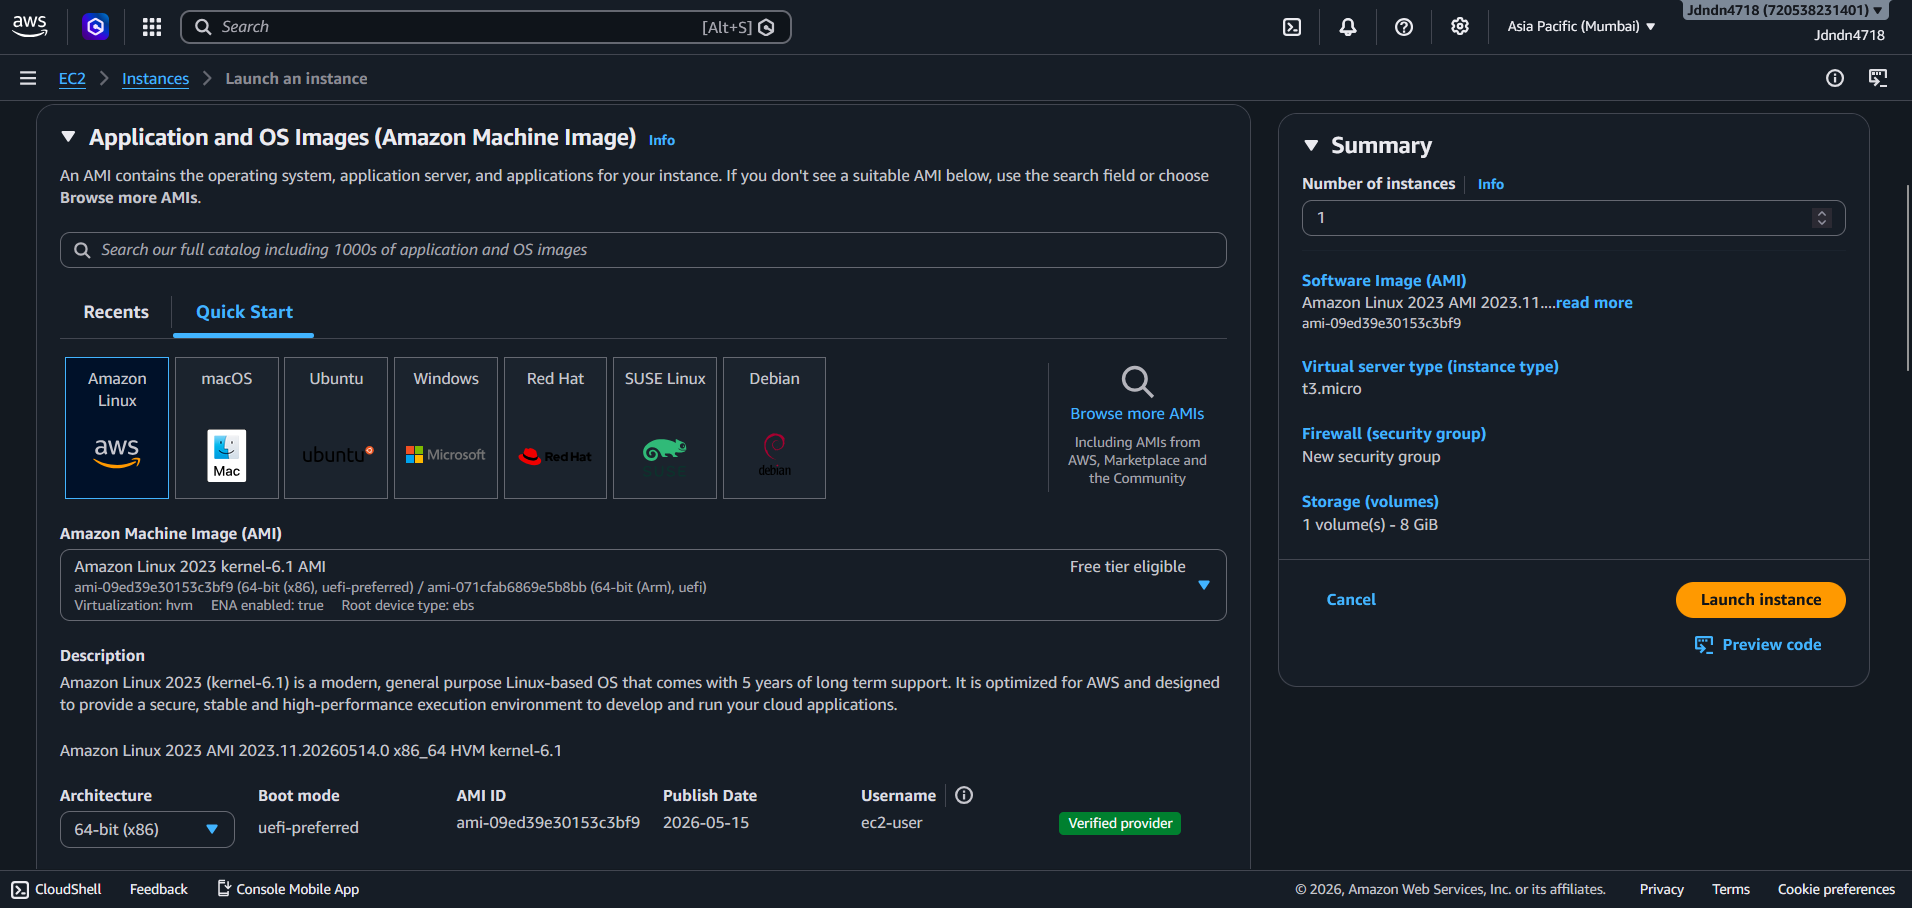Click the Launch instance button

click(1761, 600)
